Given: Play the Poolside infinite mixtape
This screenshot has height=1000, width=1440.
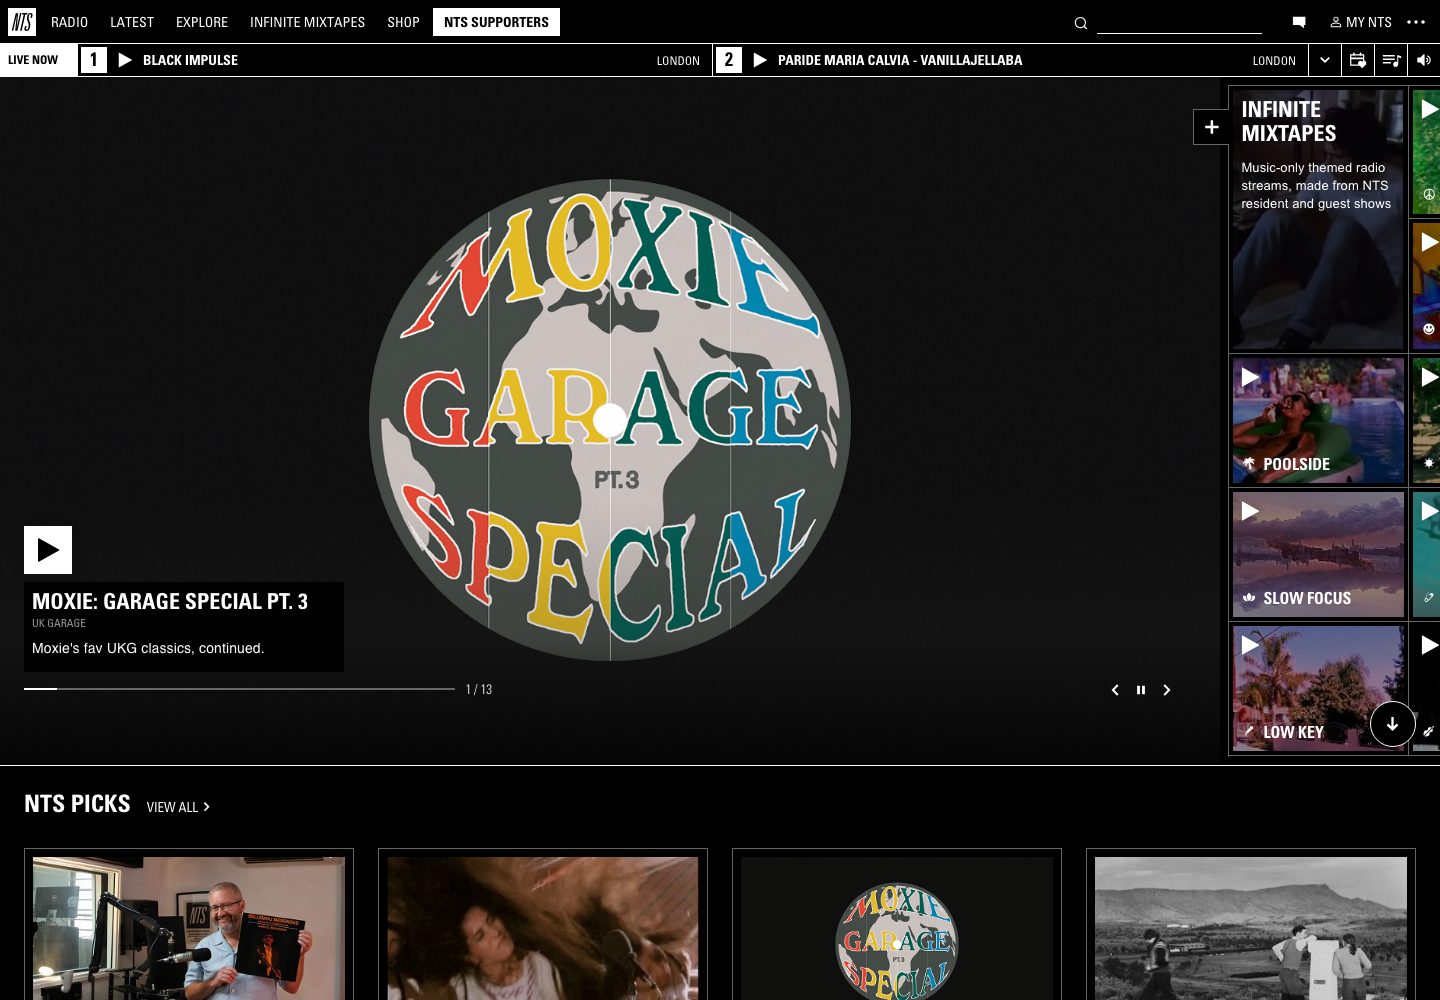Looking at the screenshot, I should coord(1250,377).
